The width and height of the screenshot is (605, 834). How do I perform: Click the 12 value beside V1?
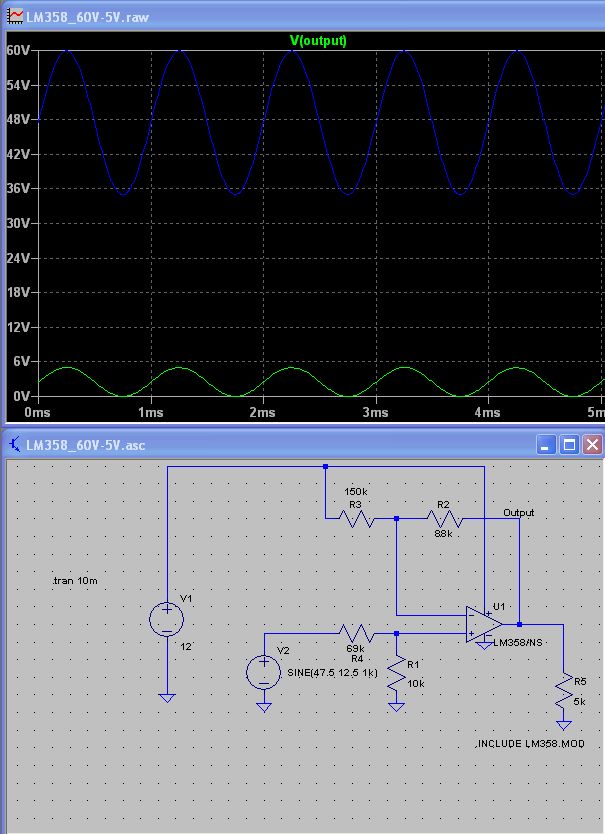pyautogui.click(x=185, y=647)
